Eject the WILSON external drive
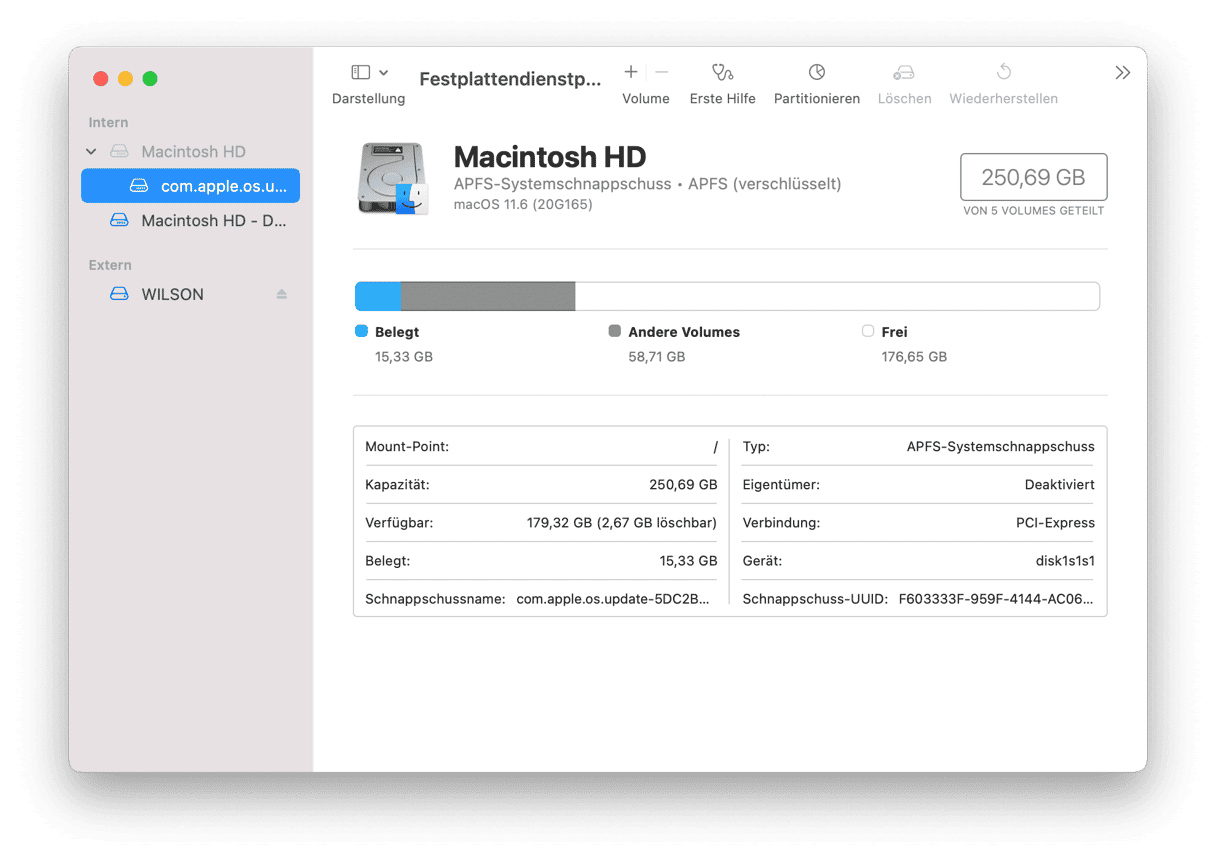The height and width of the screenshot is (863, 1216). (282, 294)
